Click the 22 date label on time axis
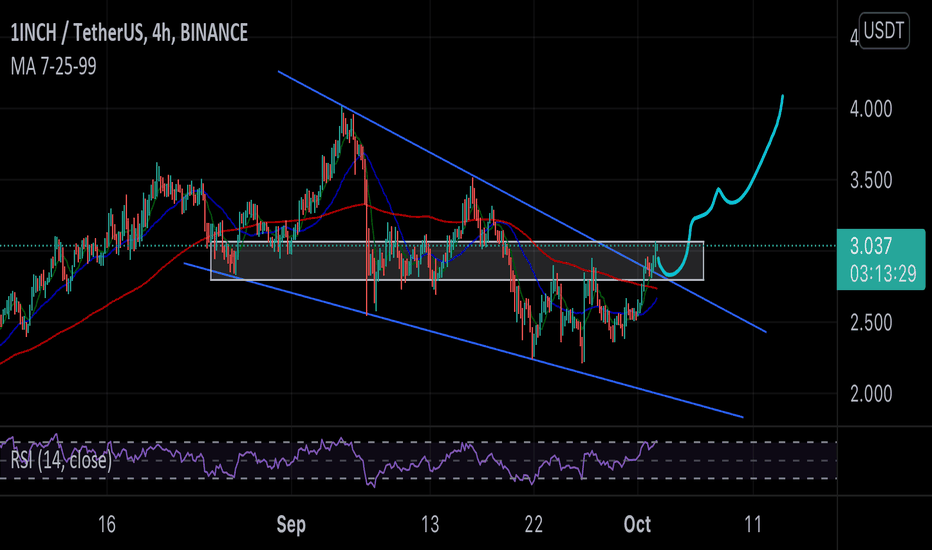This screenshot has width=932, height=550. tap(534, 524)
